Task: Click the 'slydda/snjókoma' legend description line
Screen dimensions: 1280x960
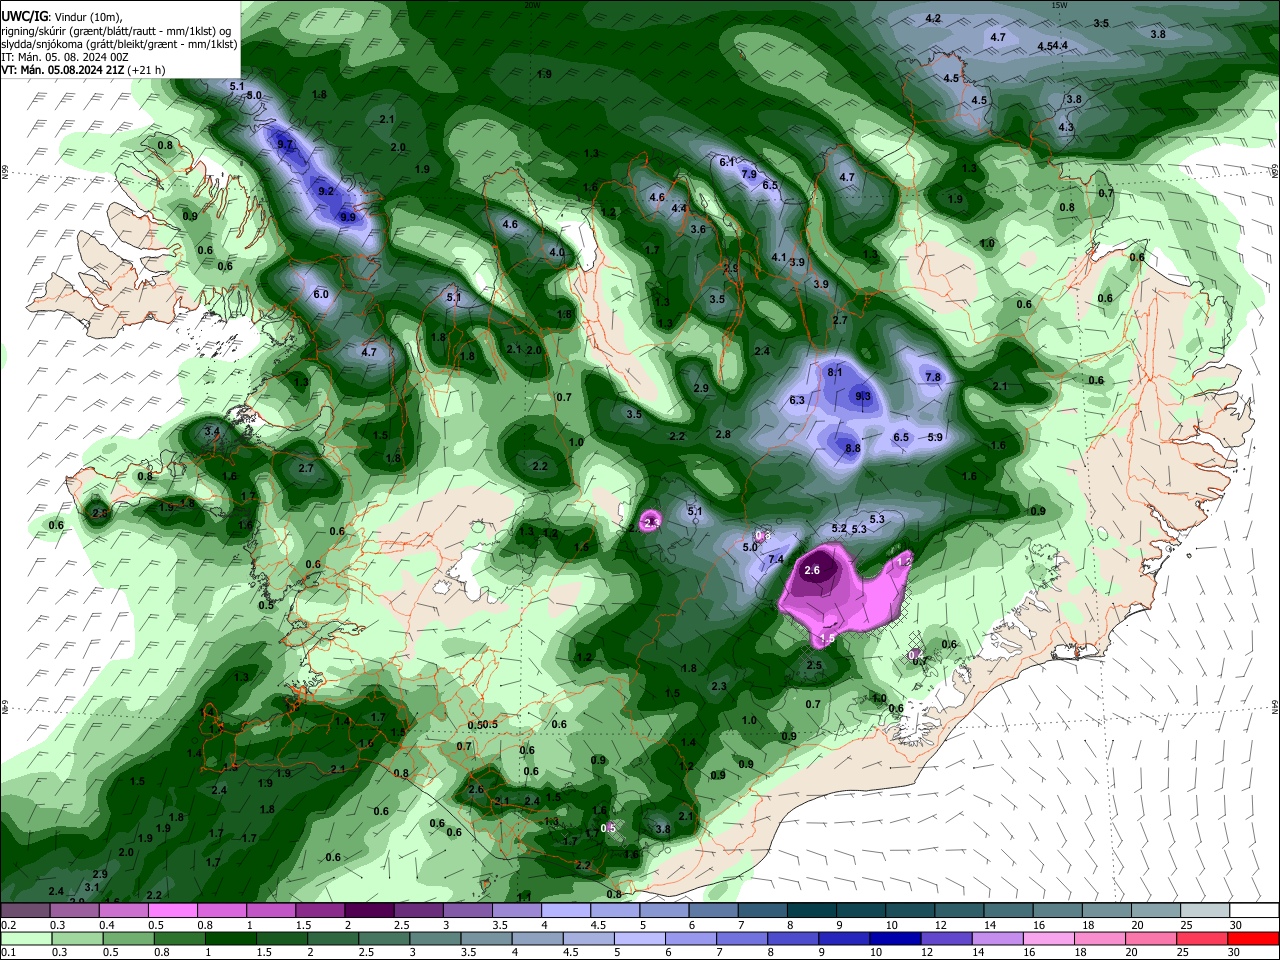Action: 119,44
